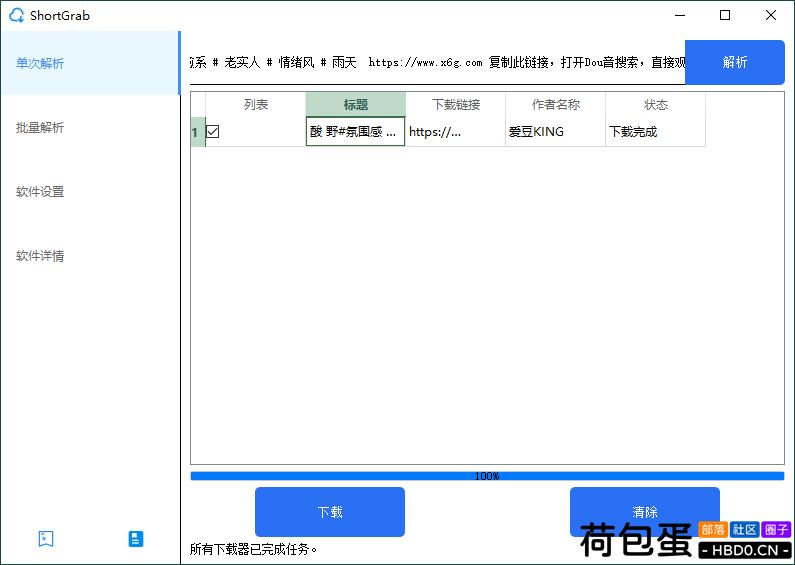Click the author cell 爱豆KING
Image resolution: width=795 pixels, height=565 pixels.
point(555,132)
